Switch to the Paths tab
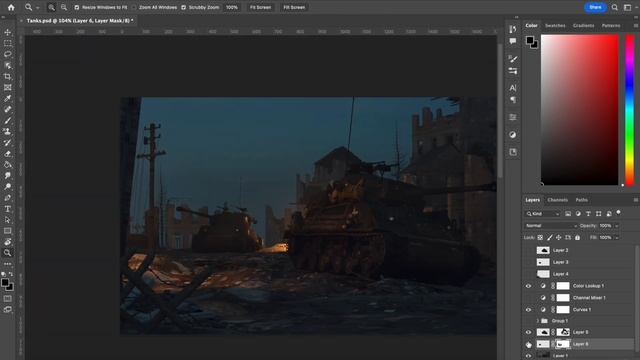This screenshot has height=360, width=640. [582, 200]
